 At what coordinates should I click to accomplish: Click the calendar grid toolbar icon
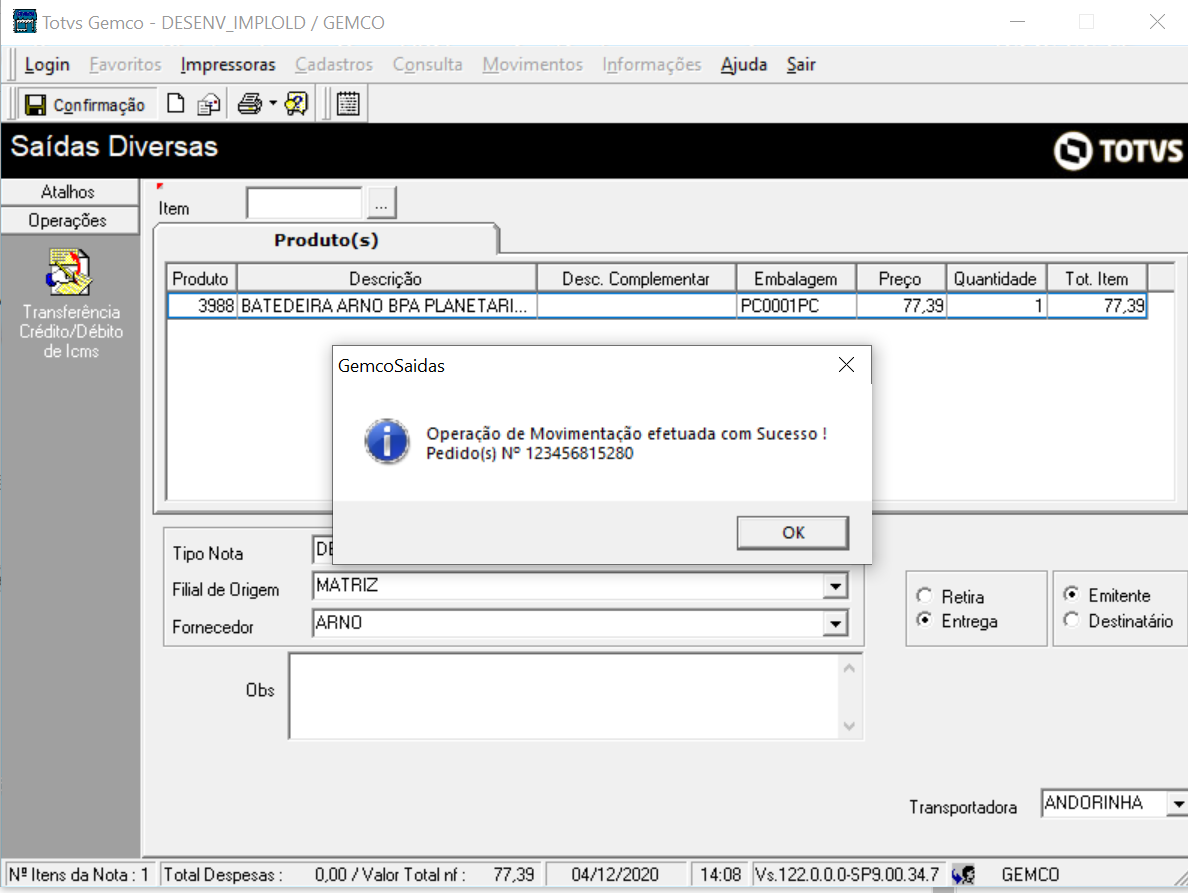pyautogui.click(x=348, y=104)
